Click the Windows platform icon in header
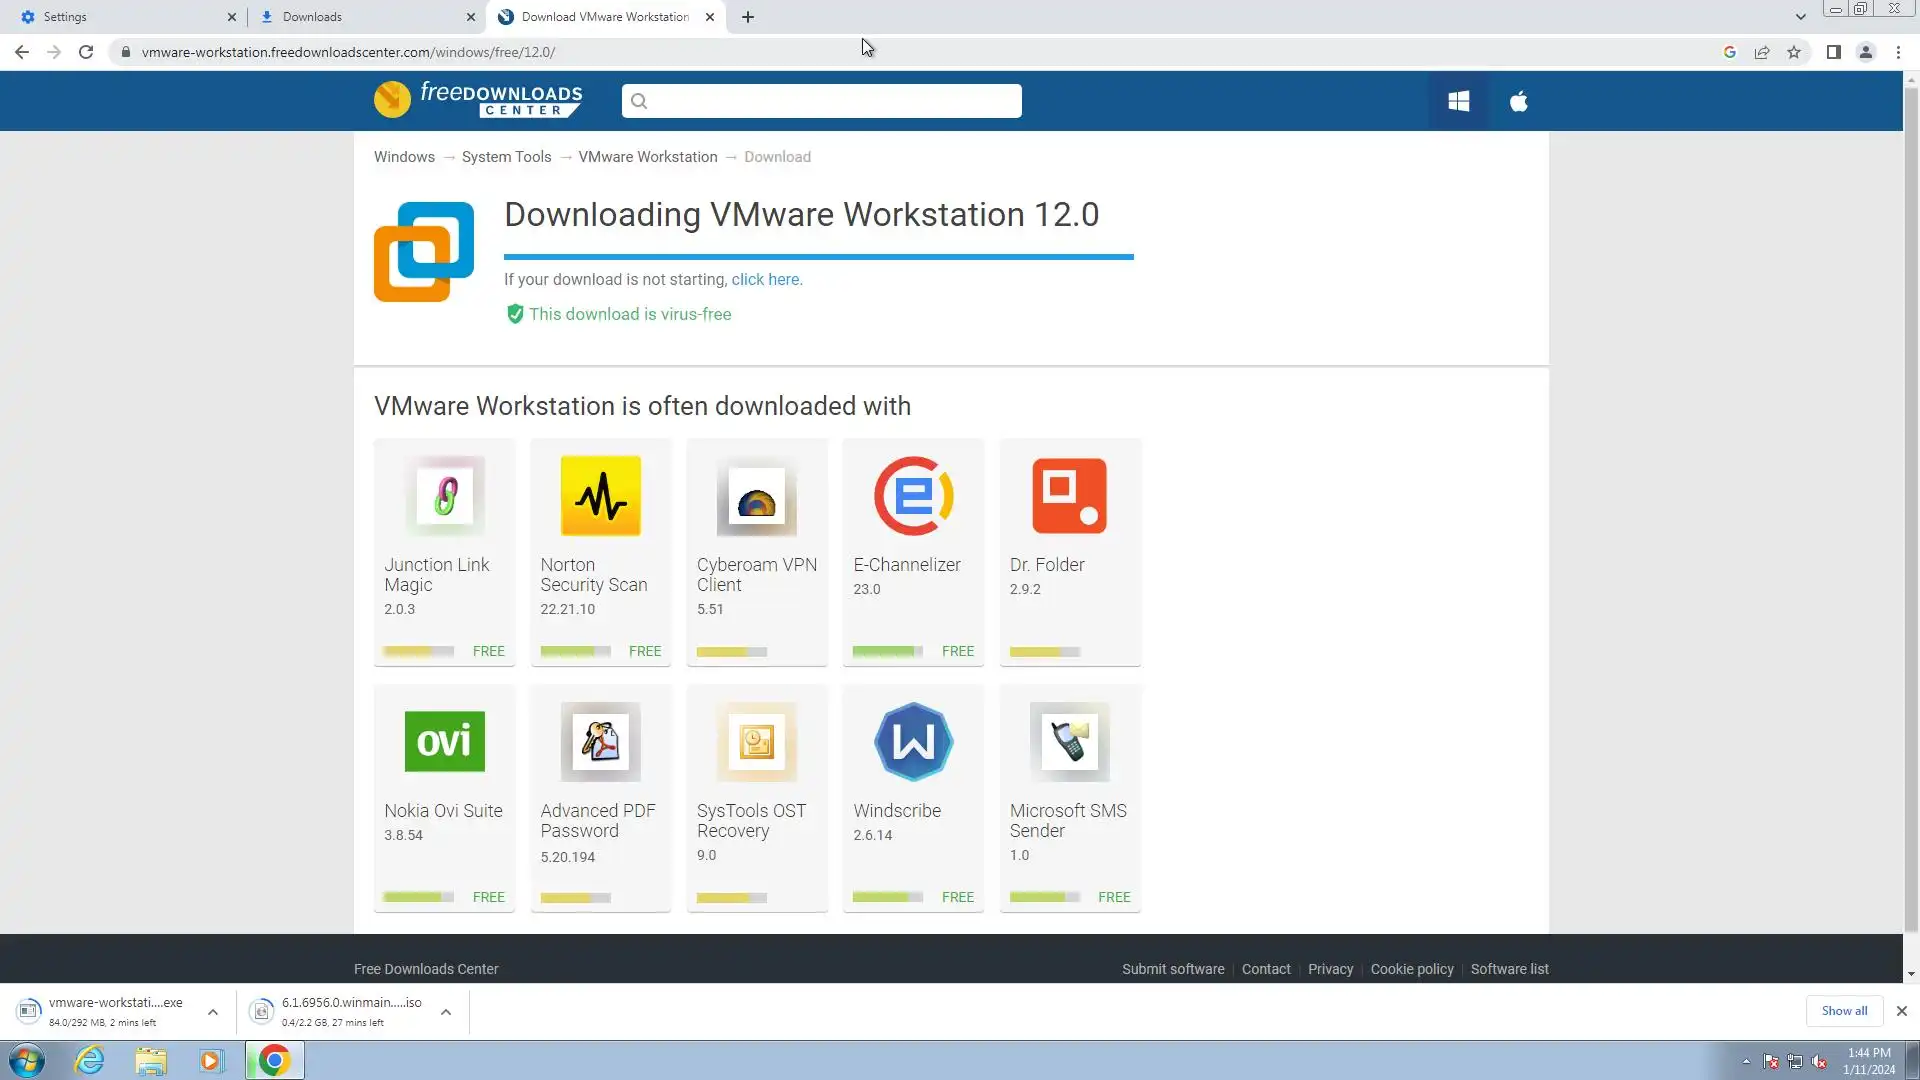The height and width of the screenshot is (1080, 1920). [x=1458, y=101]
